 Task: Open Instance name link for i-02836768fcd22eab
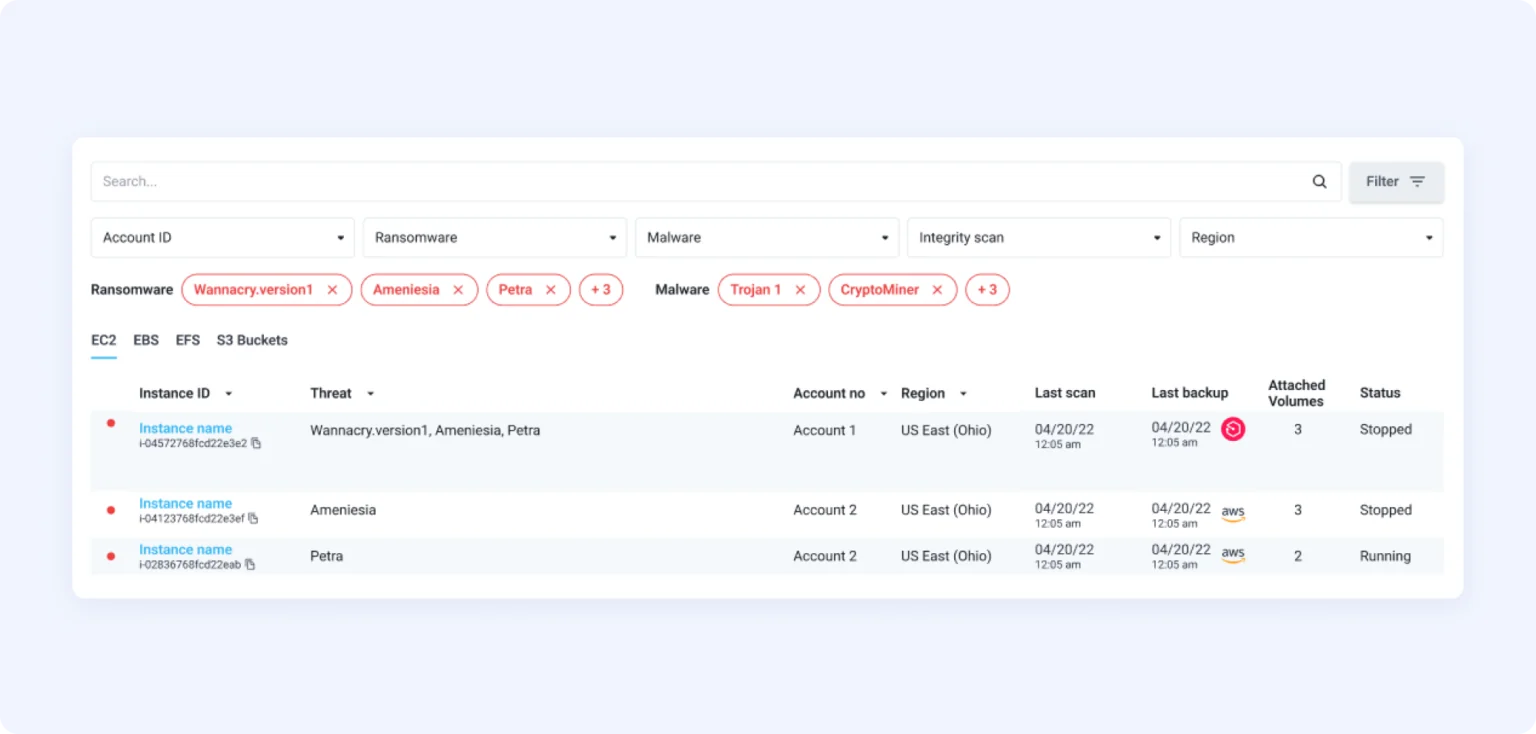(x=185, y=549)
